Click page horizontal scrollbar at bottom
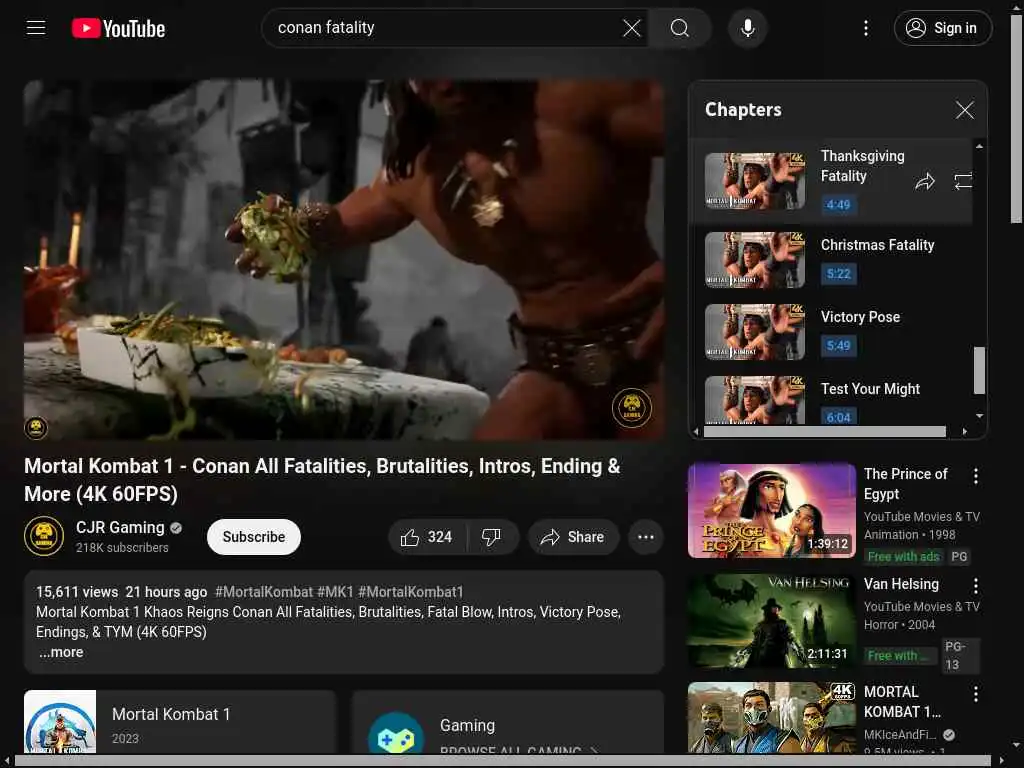Viewport: 1024px width, 768px height. pyautogui.click(x=503, y=761)
